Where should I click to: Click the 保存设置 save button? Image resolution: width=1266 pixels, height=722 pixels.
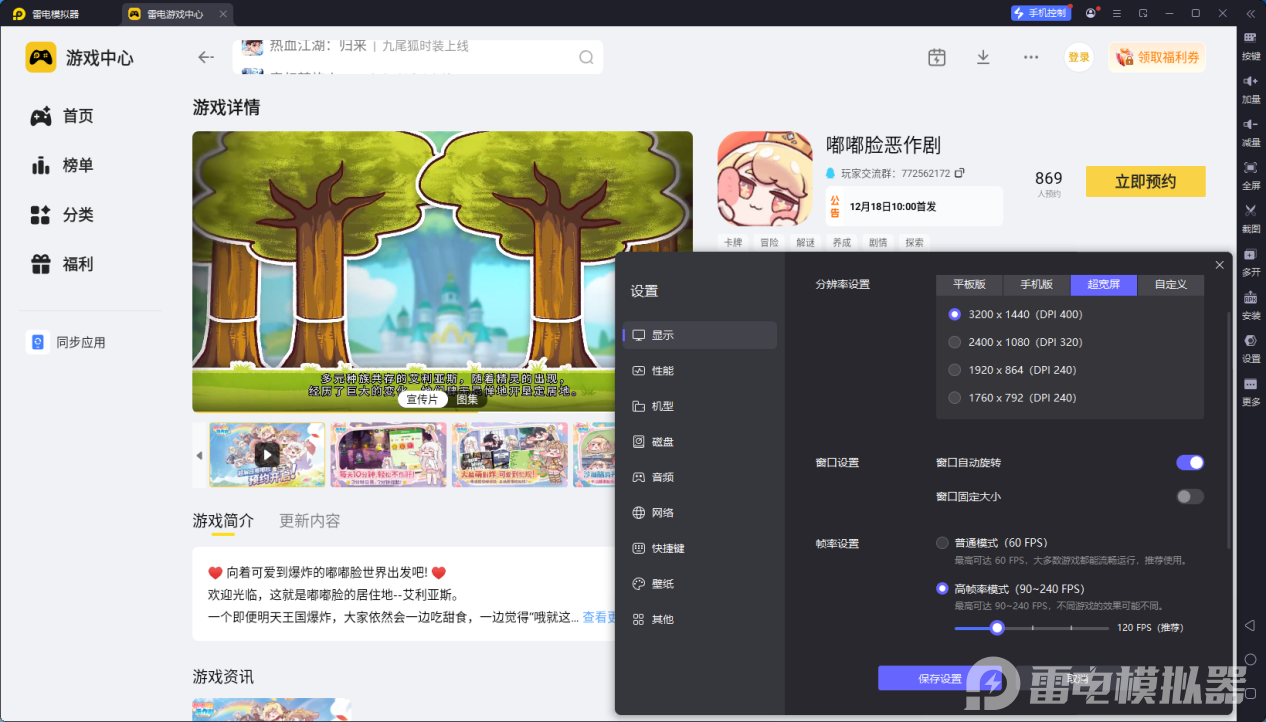[x=940, y=678]
